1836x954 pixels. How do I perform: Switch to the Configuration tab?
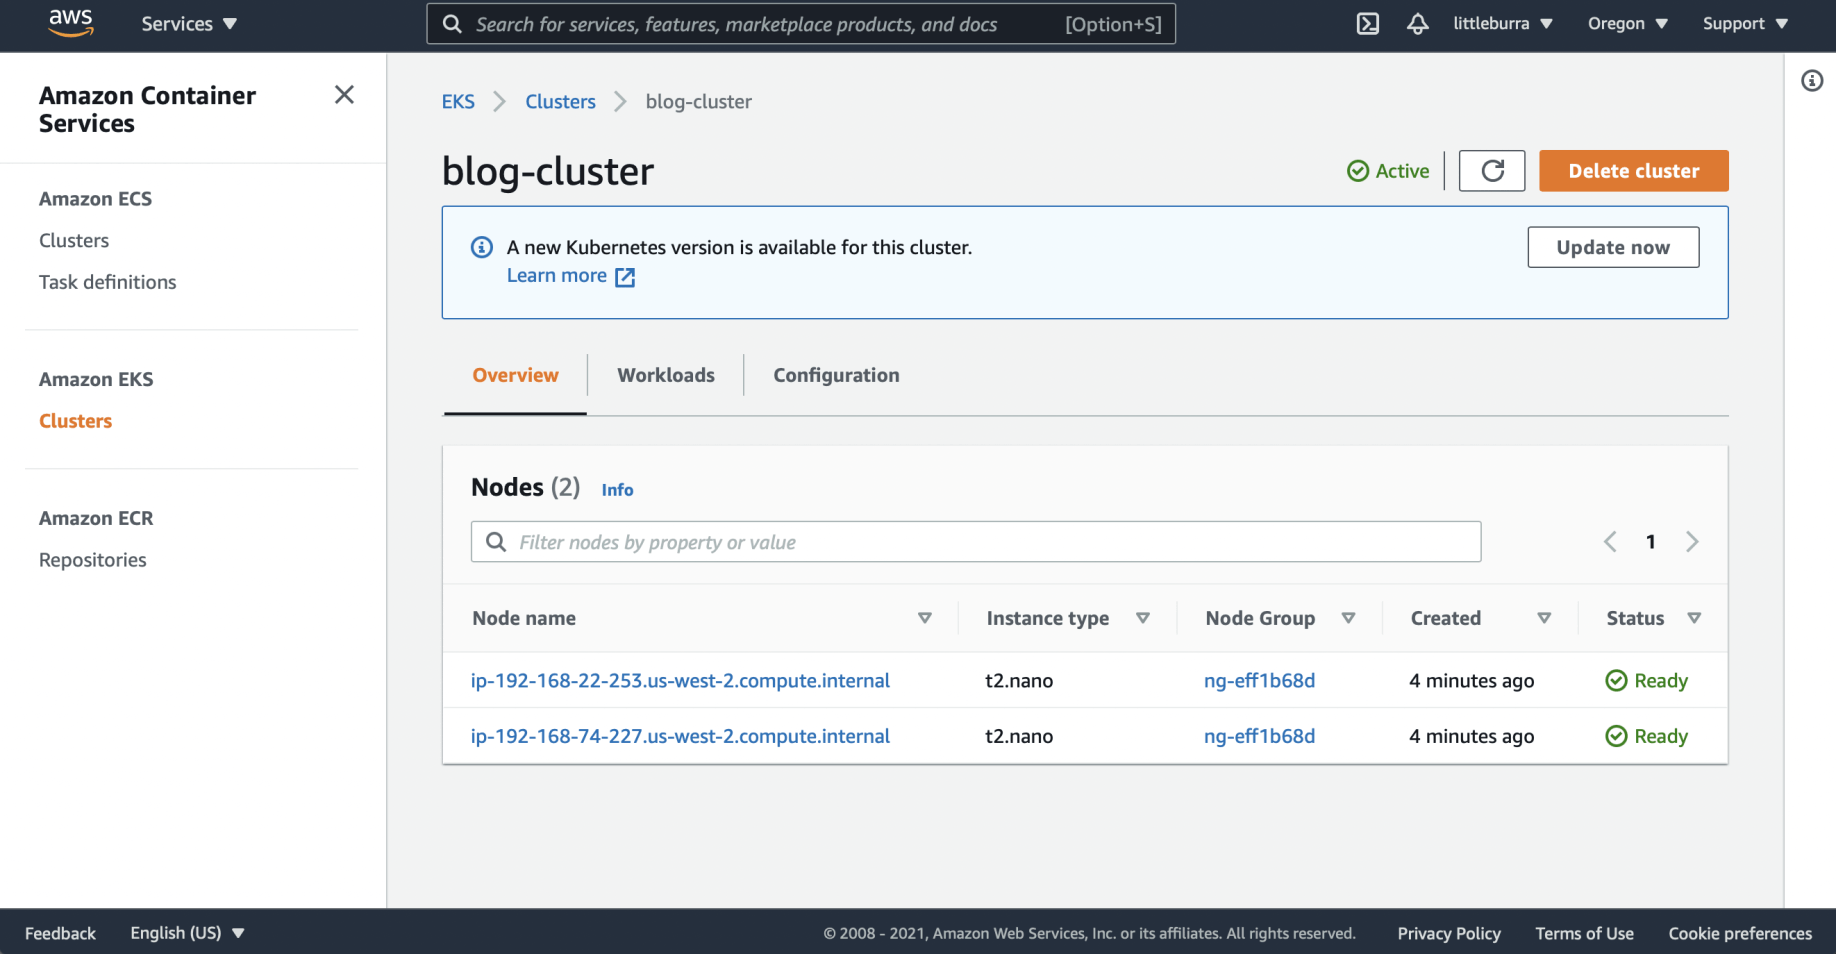[x=836, y=375]
